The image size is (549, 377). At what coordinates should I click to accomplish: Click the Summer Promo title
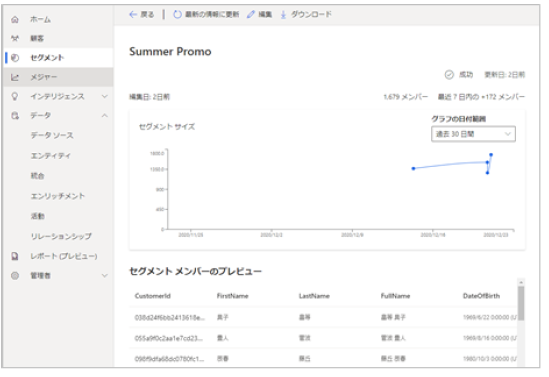tap(170, 52)
